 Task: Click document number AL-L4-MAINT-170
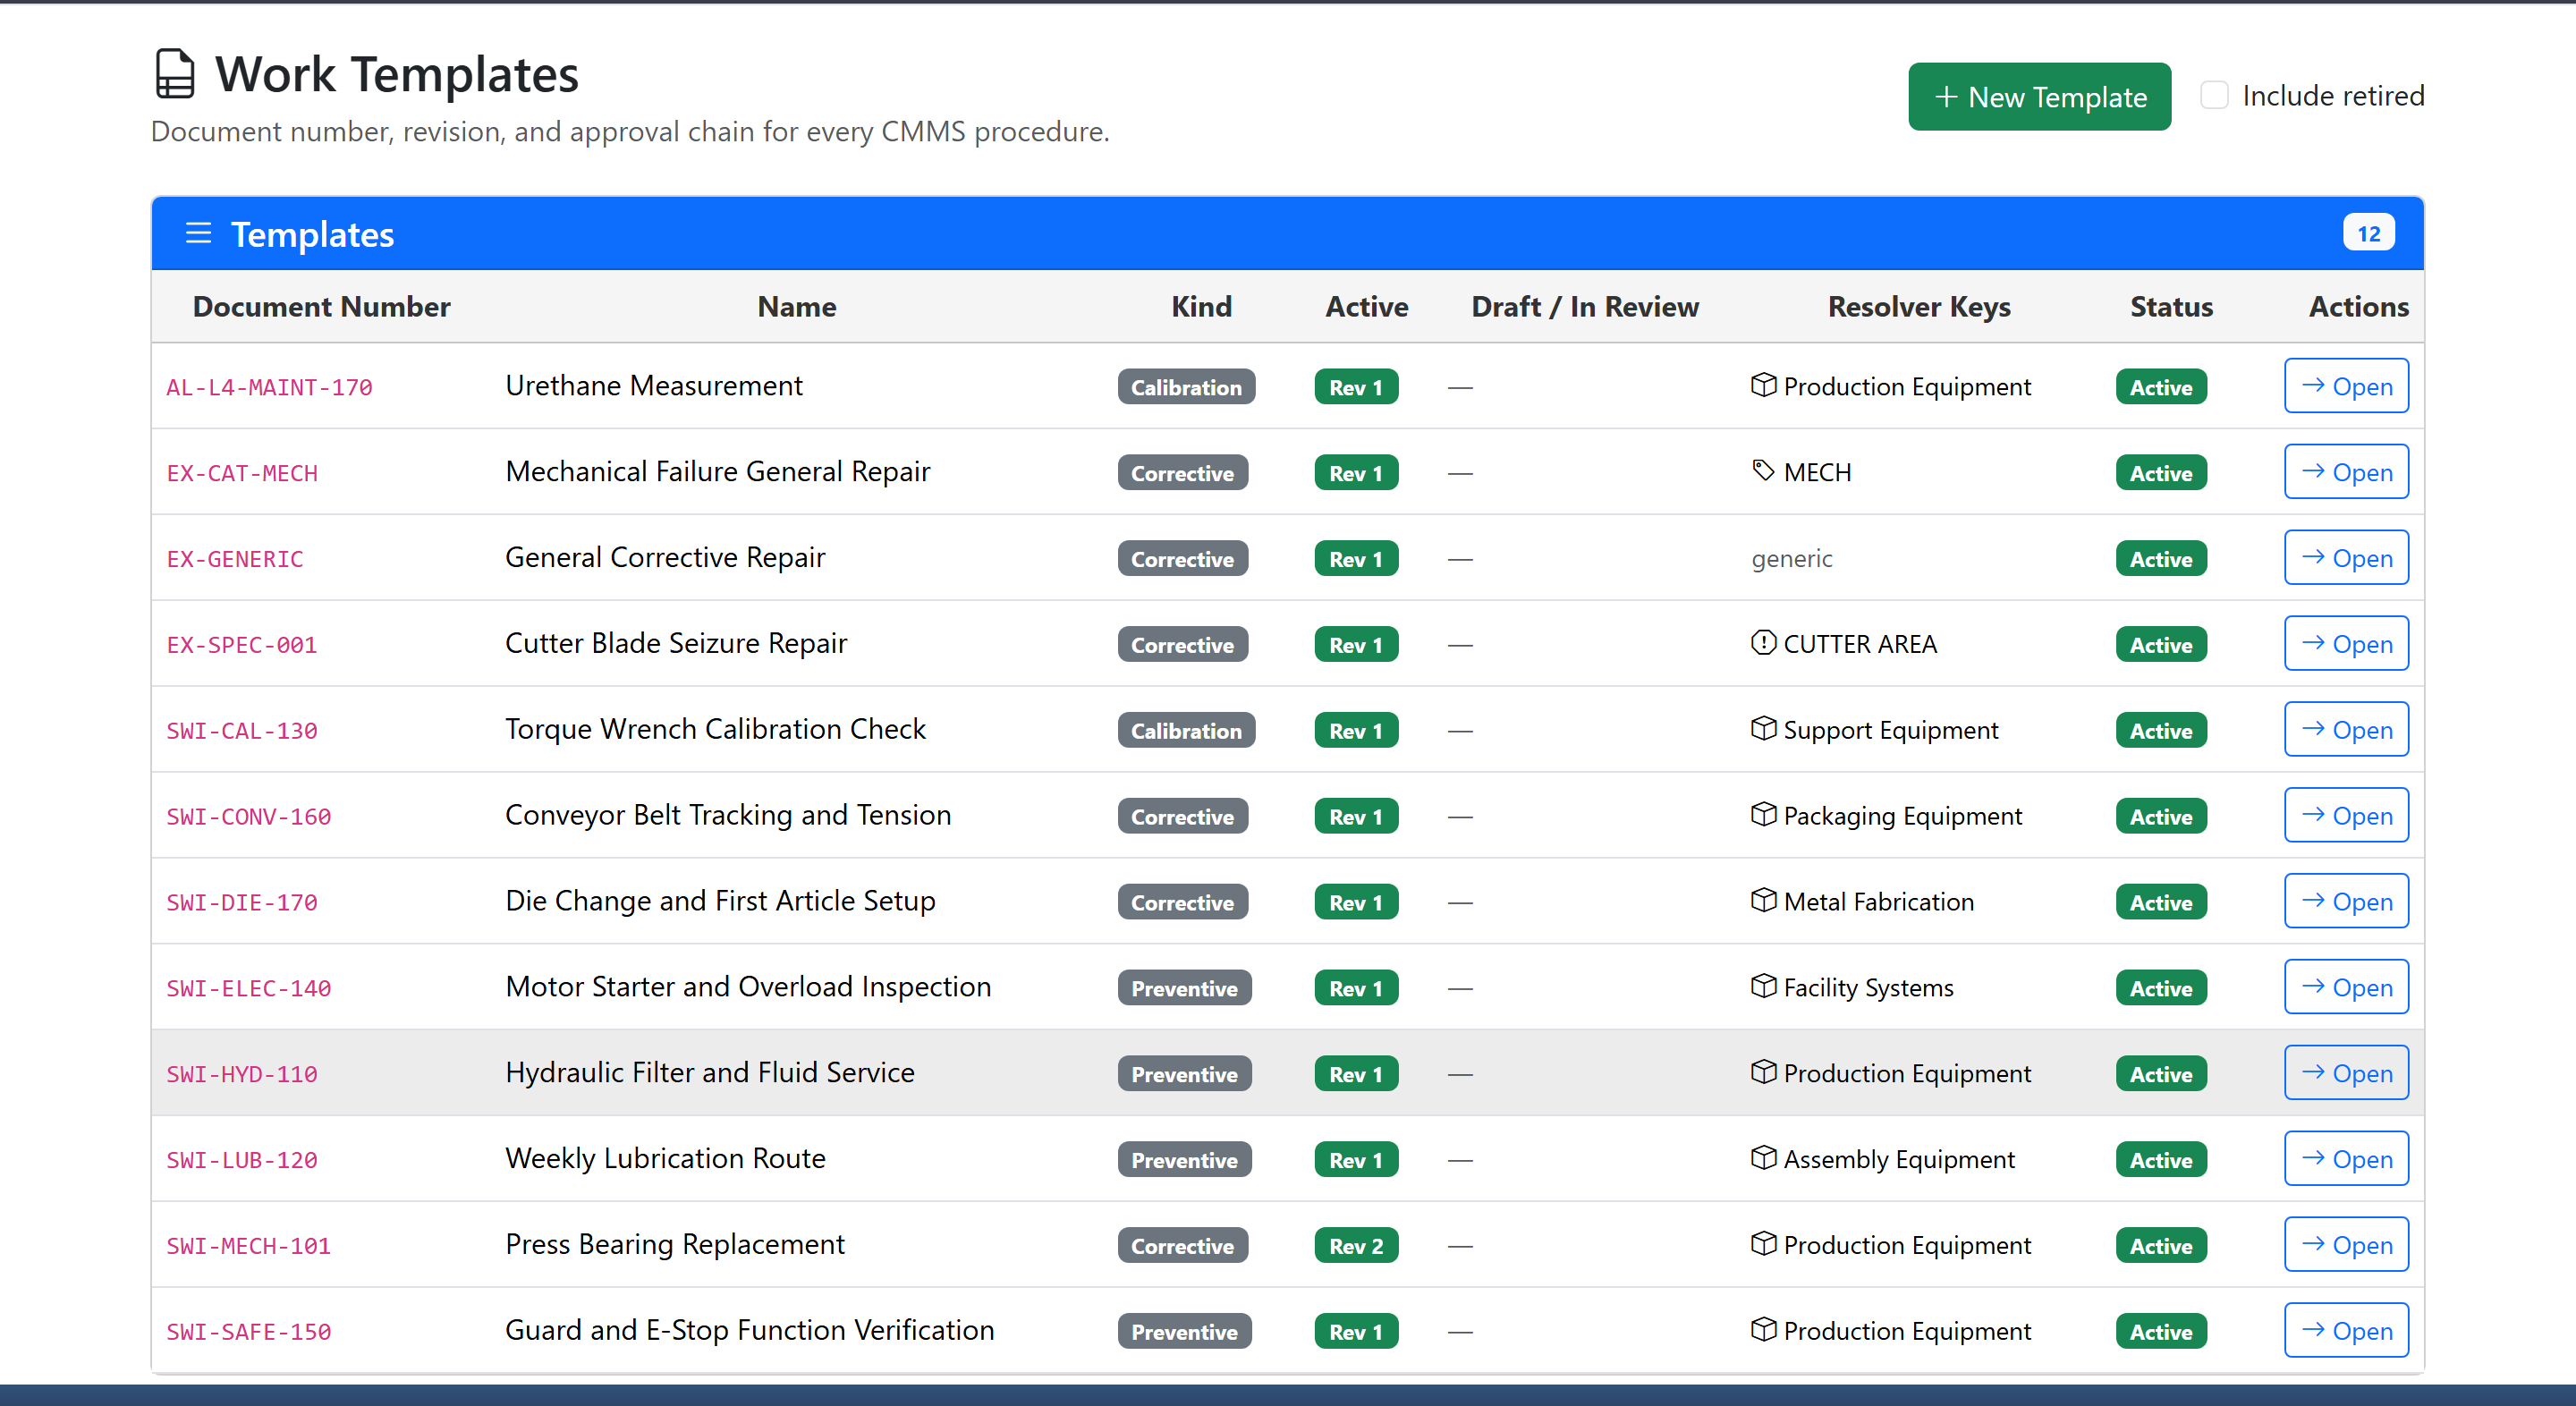pyautogui.click(x=269, y=387)
